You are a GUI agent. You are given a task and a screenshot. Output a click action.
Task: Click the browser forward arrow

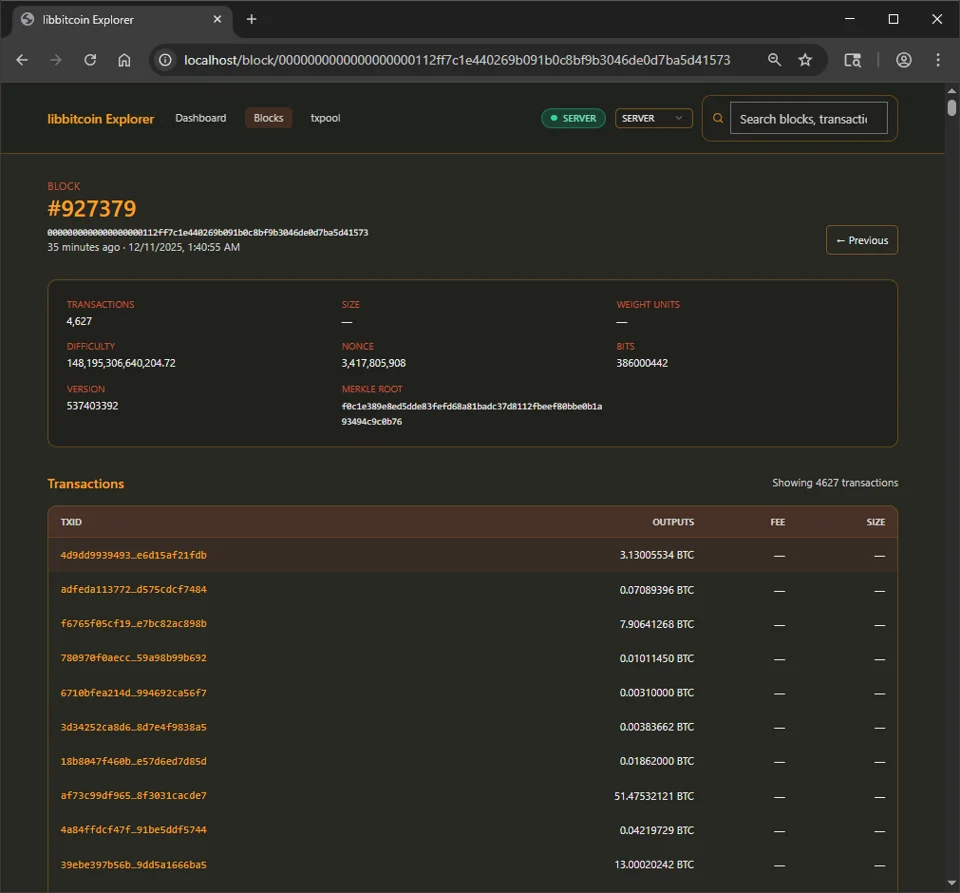(56, 60)
